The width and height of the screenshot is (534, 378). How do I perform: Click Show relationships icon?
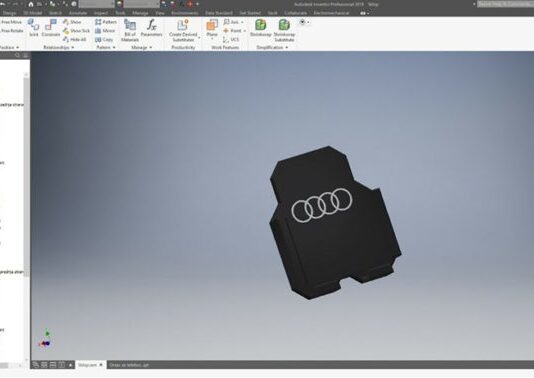point(66,22)
